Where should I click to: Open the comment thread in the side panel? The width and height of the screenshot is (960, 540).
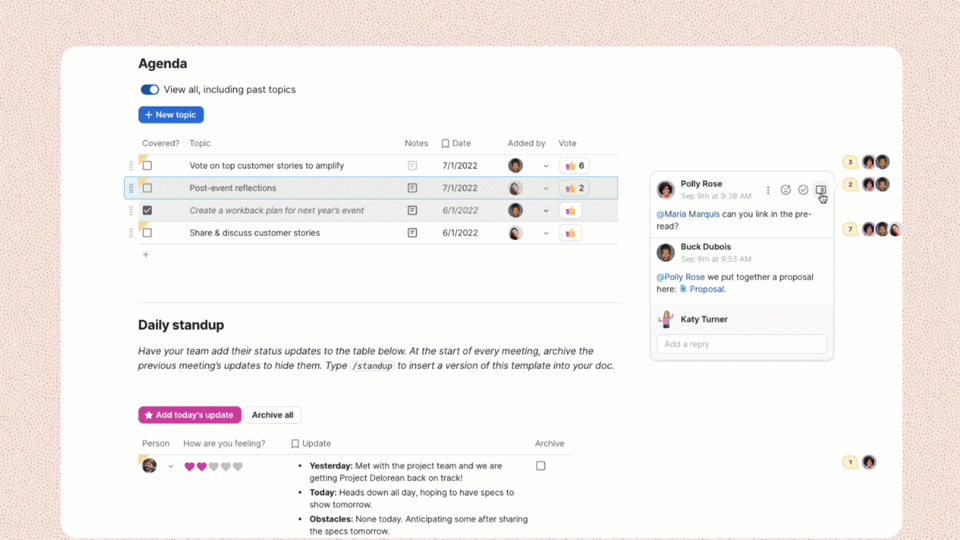click(x=820, y=190)
